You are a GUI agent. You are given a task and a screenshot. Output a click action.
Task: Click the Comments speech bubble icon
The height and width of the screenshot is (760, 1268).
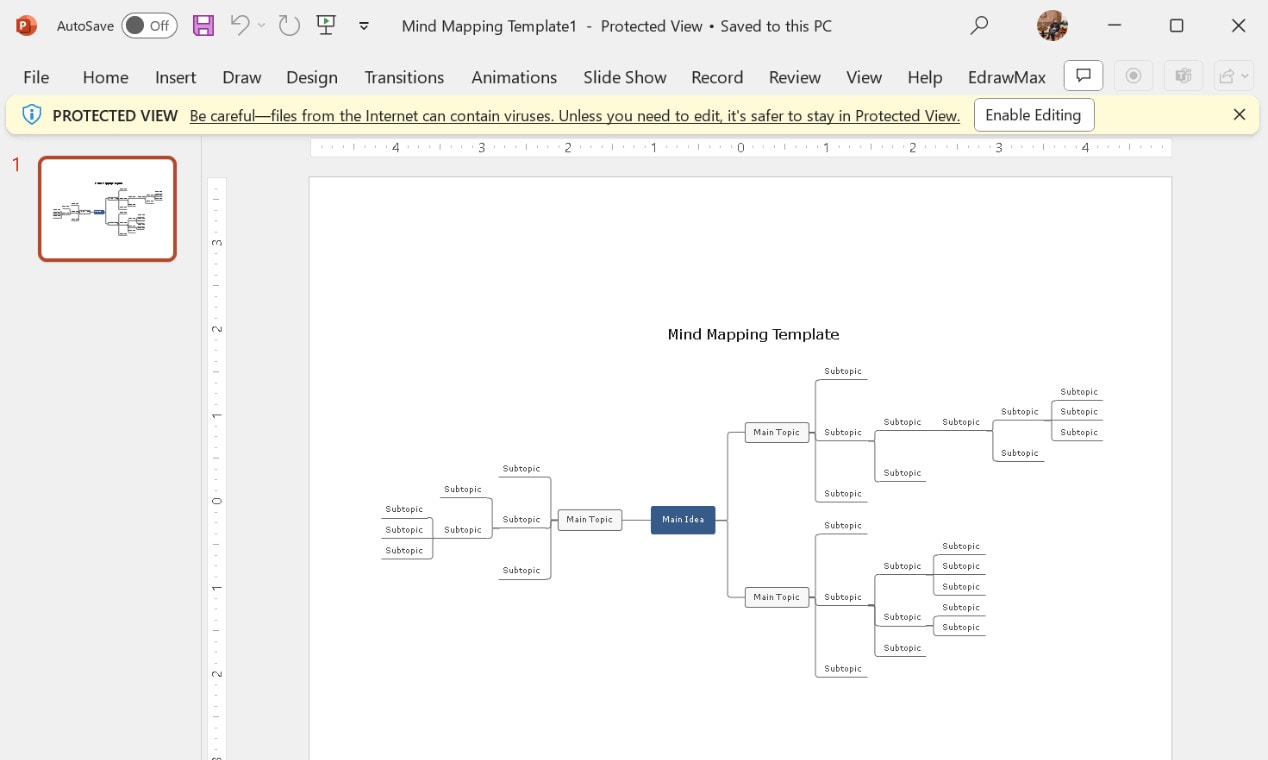(1083, 76)
